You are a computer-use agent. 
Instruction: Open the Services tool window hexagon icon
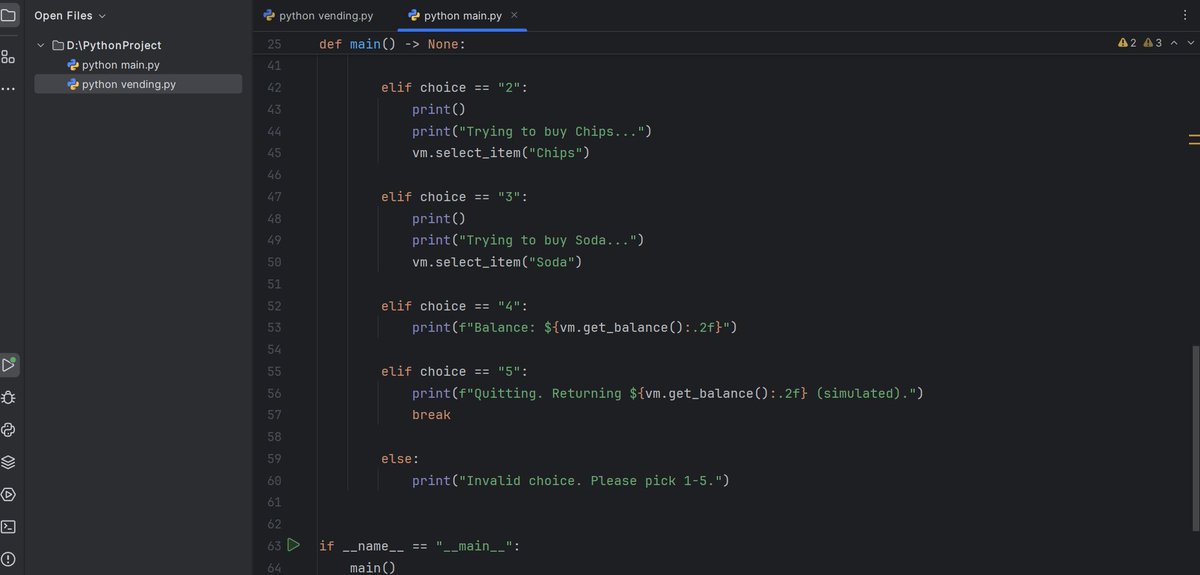point(8,494)
